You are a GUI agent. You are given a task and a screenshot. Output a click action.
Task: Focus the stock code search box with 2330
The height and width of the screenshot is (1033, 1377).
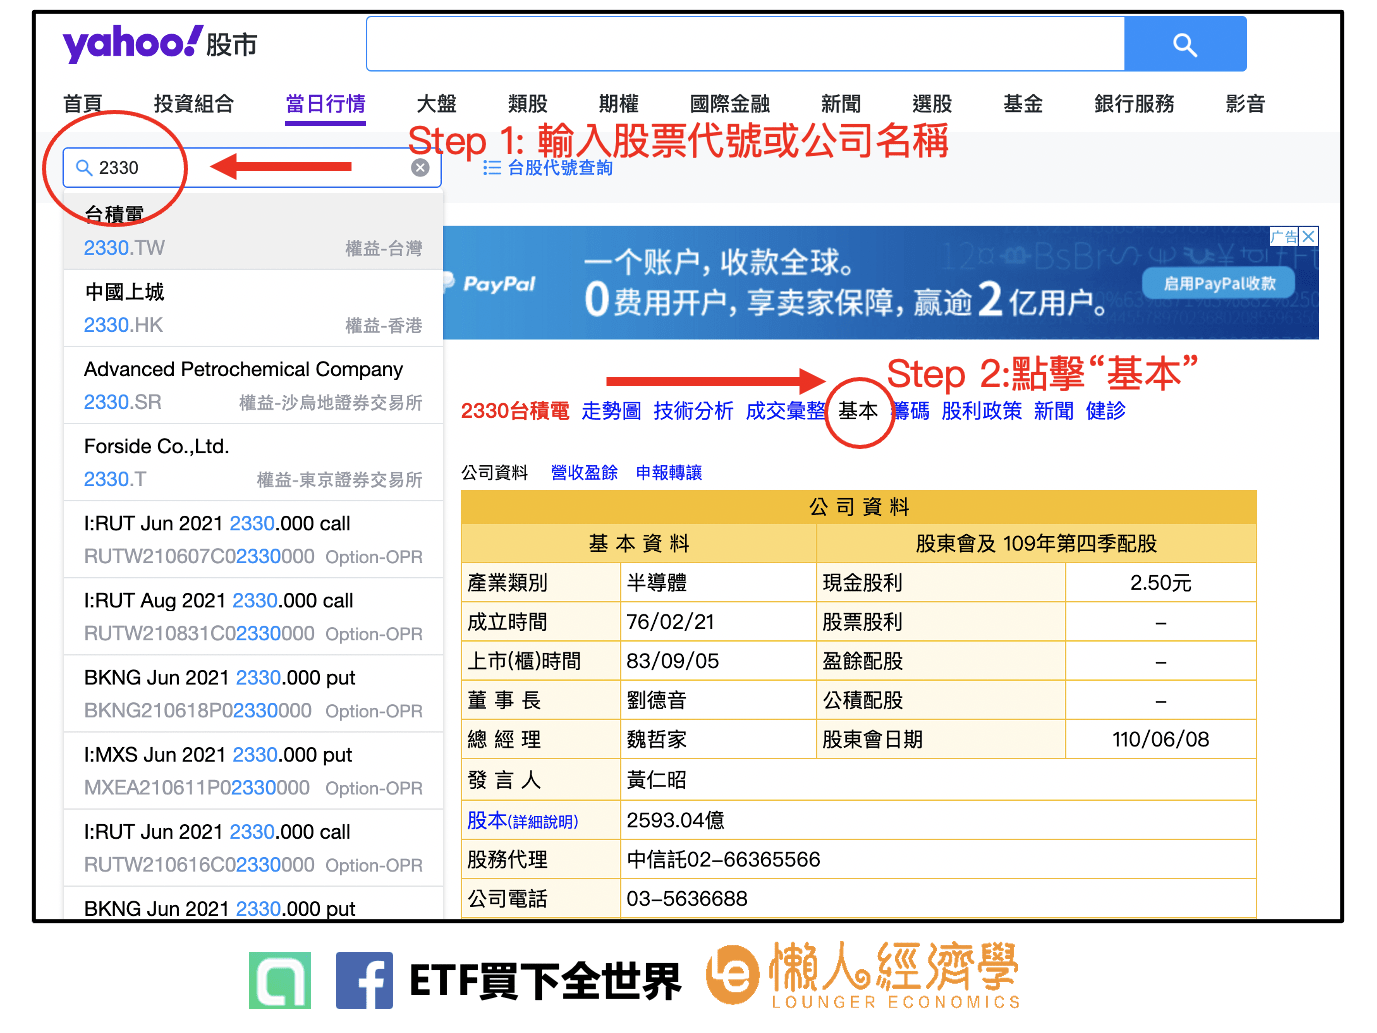click(253, 168)
